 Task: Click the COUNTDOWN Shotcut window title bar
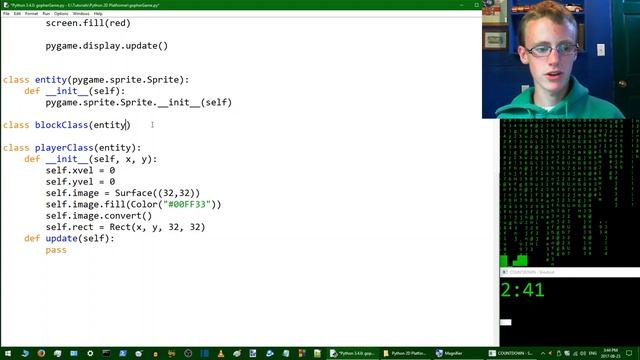(x=570, y=272)
